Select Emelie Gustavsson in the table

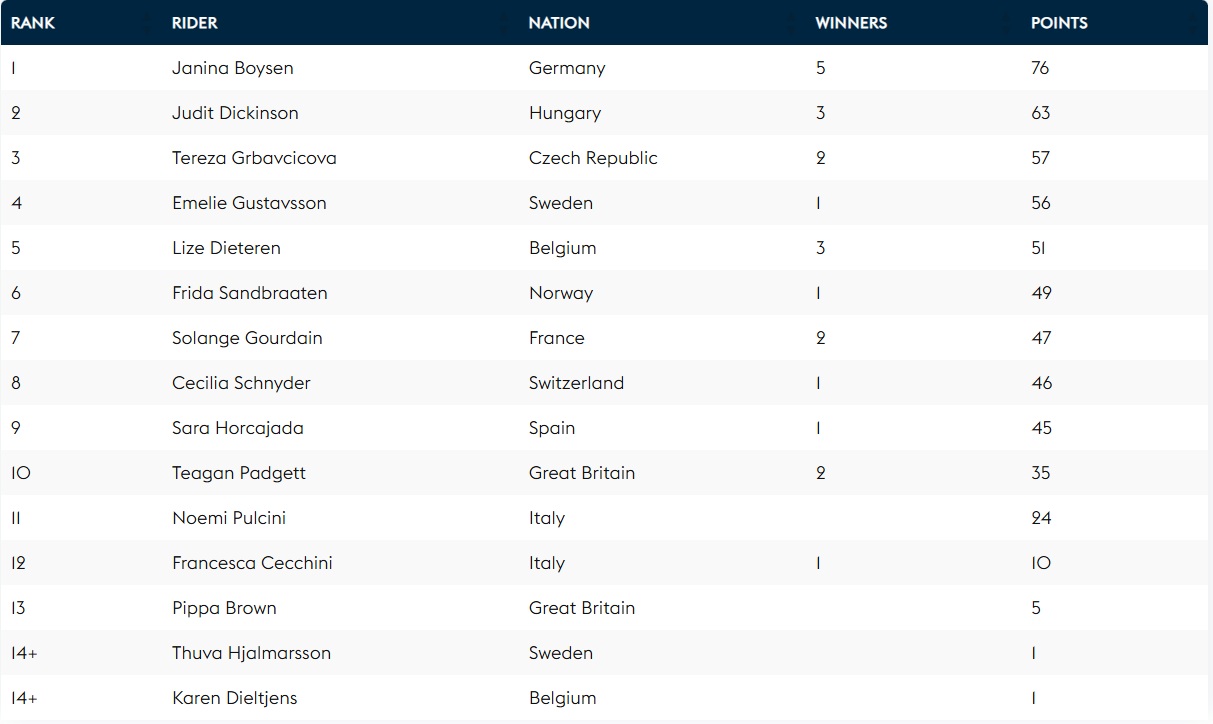tap(249, 203)
